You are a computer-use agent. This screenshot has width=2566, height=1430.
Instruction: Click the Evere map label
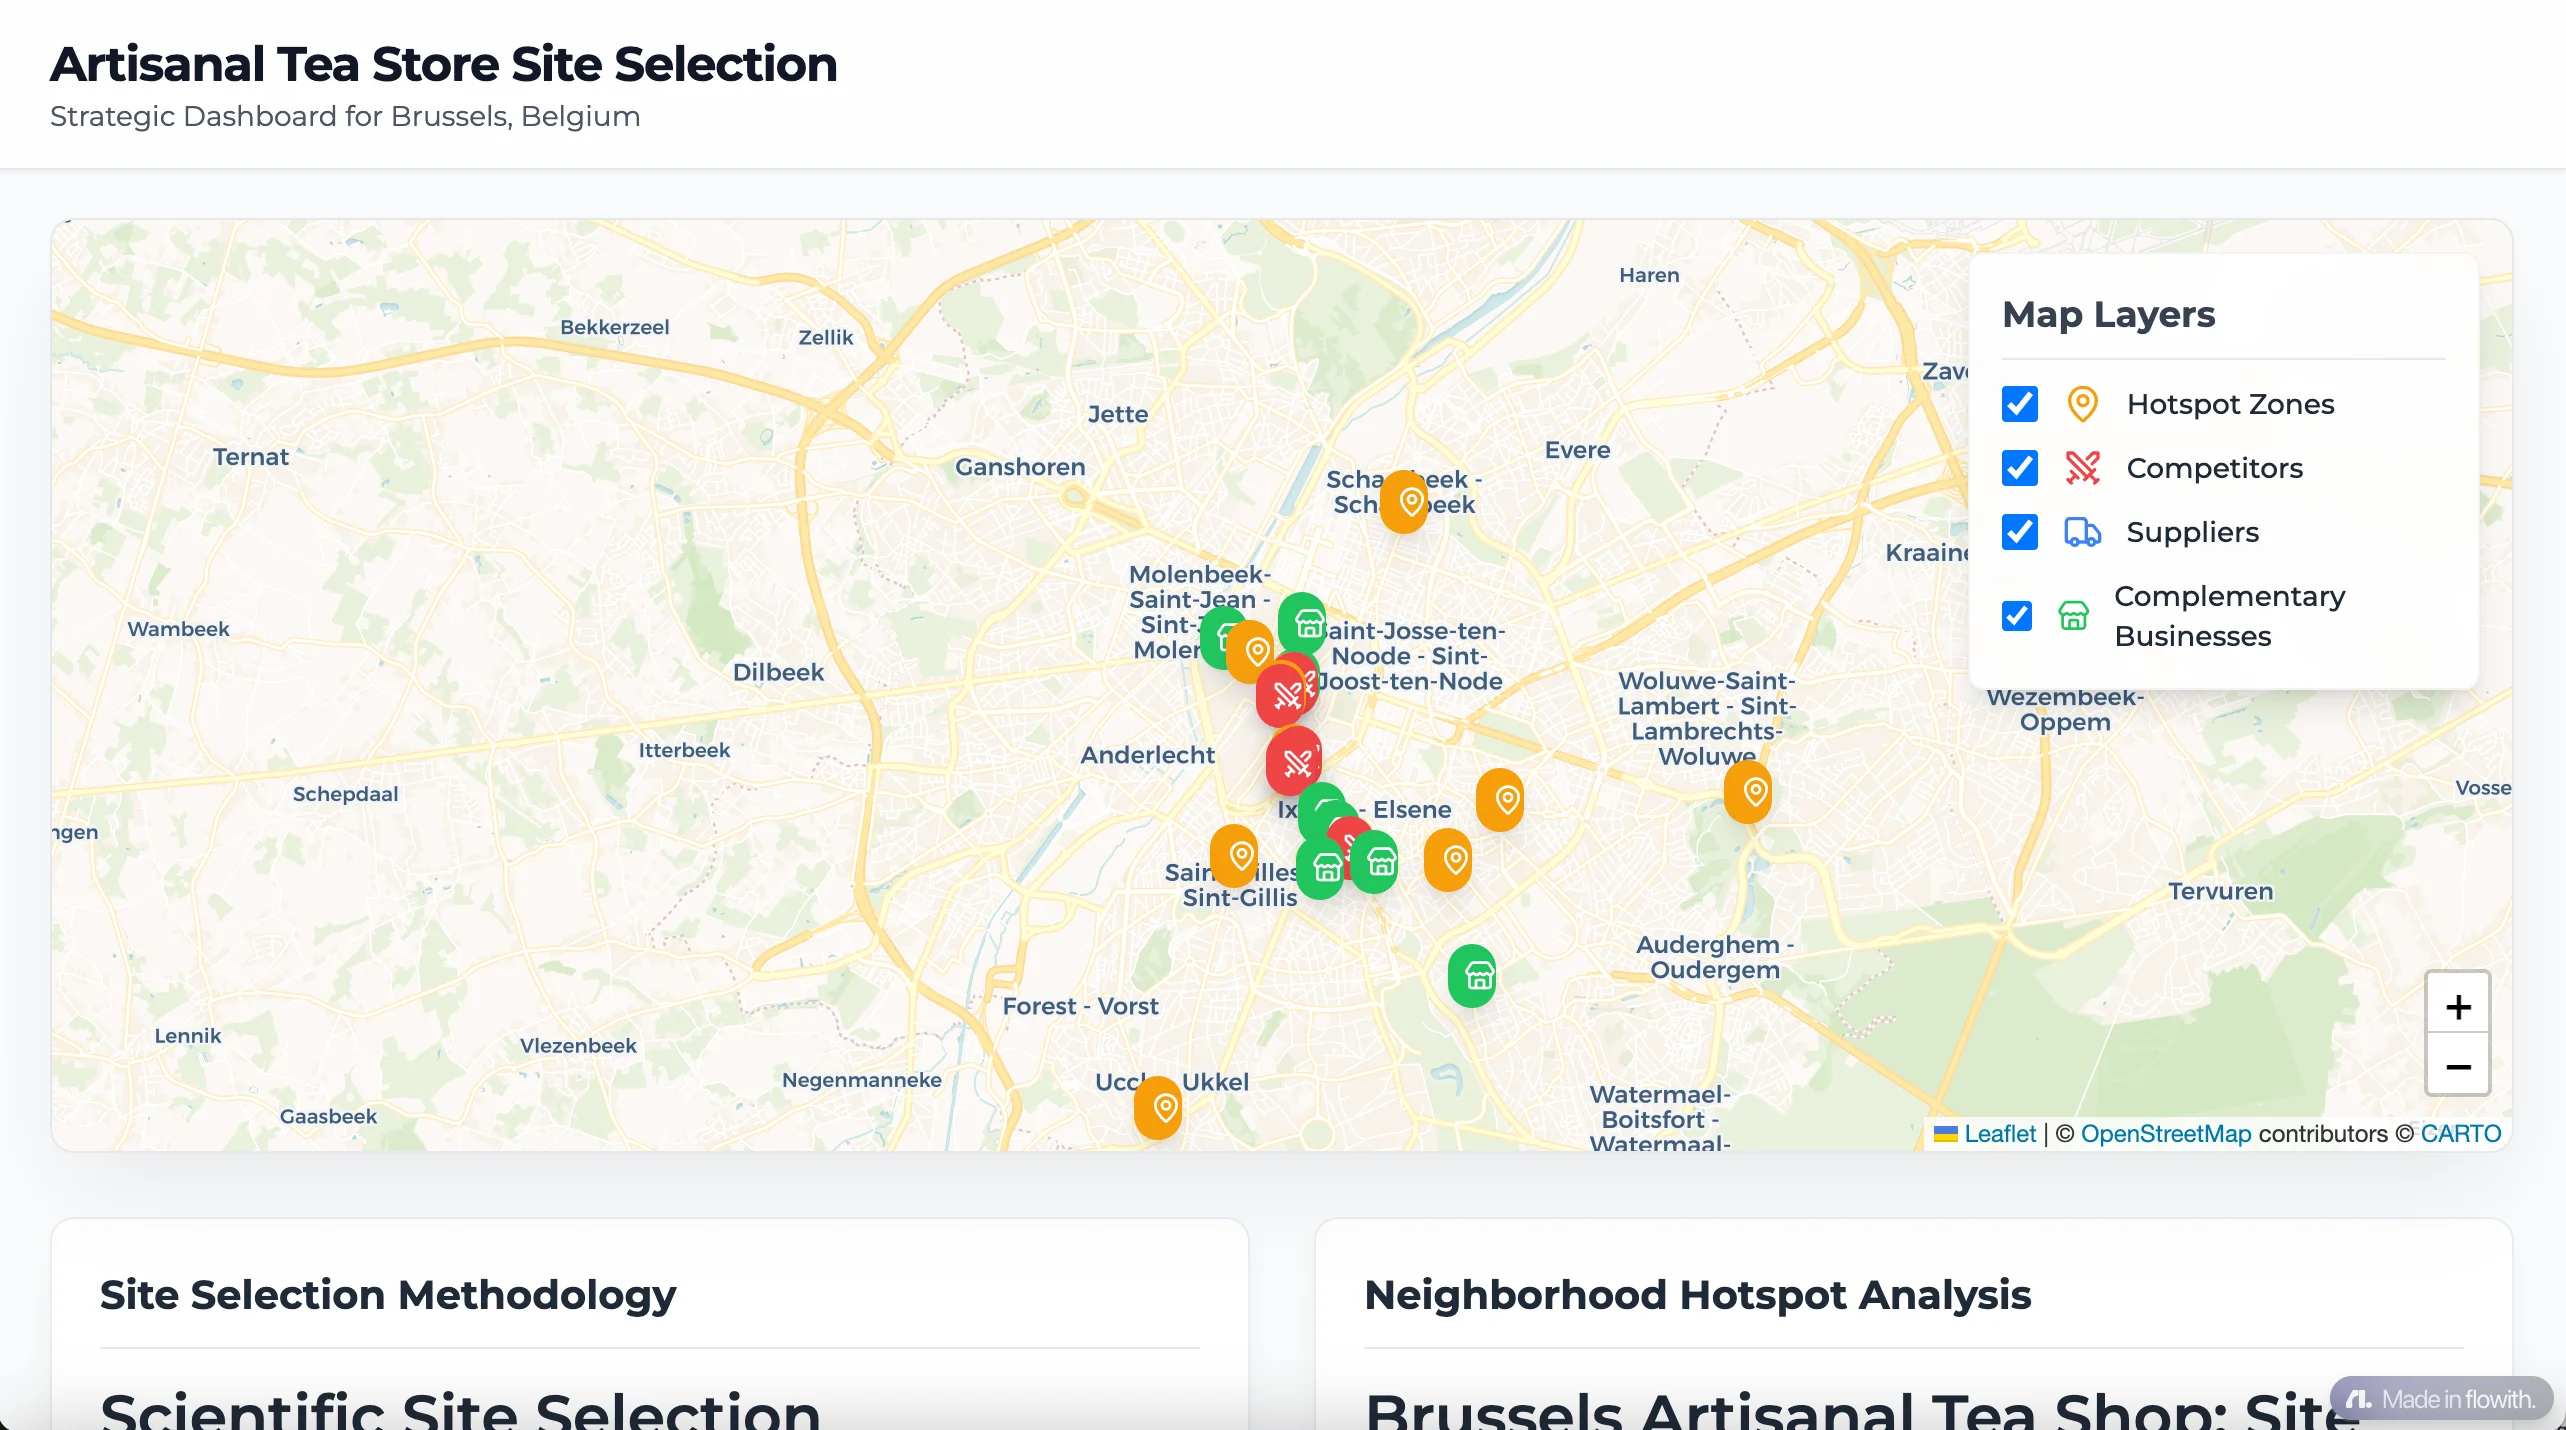[1577, 450]
